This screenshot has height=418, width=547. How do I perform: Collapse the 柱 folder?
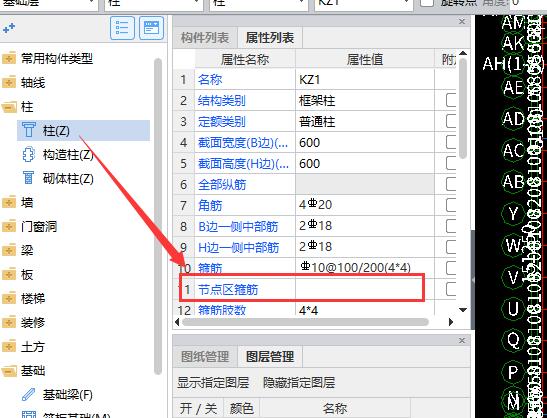9,107
